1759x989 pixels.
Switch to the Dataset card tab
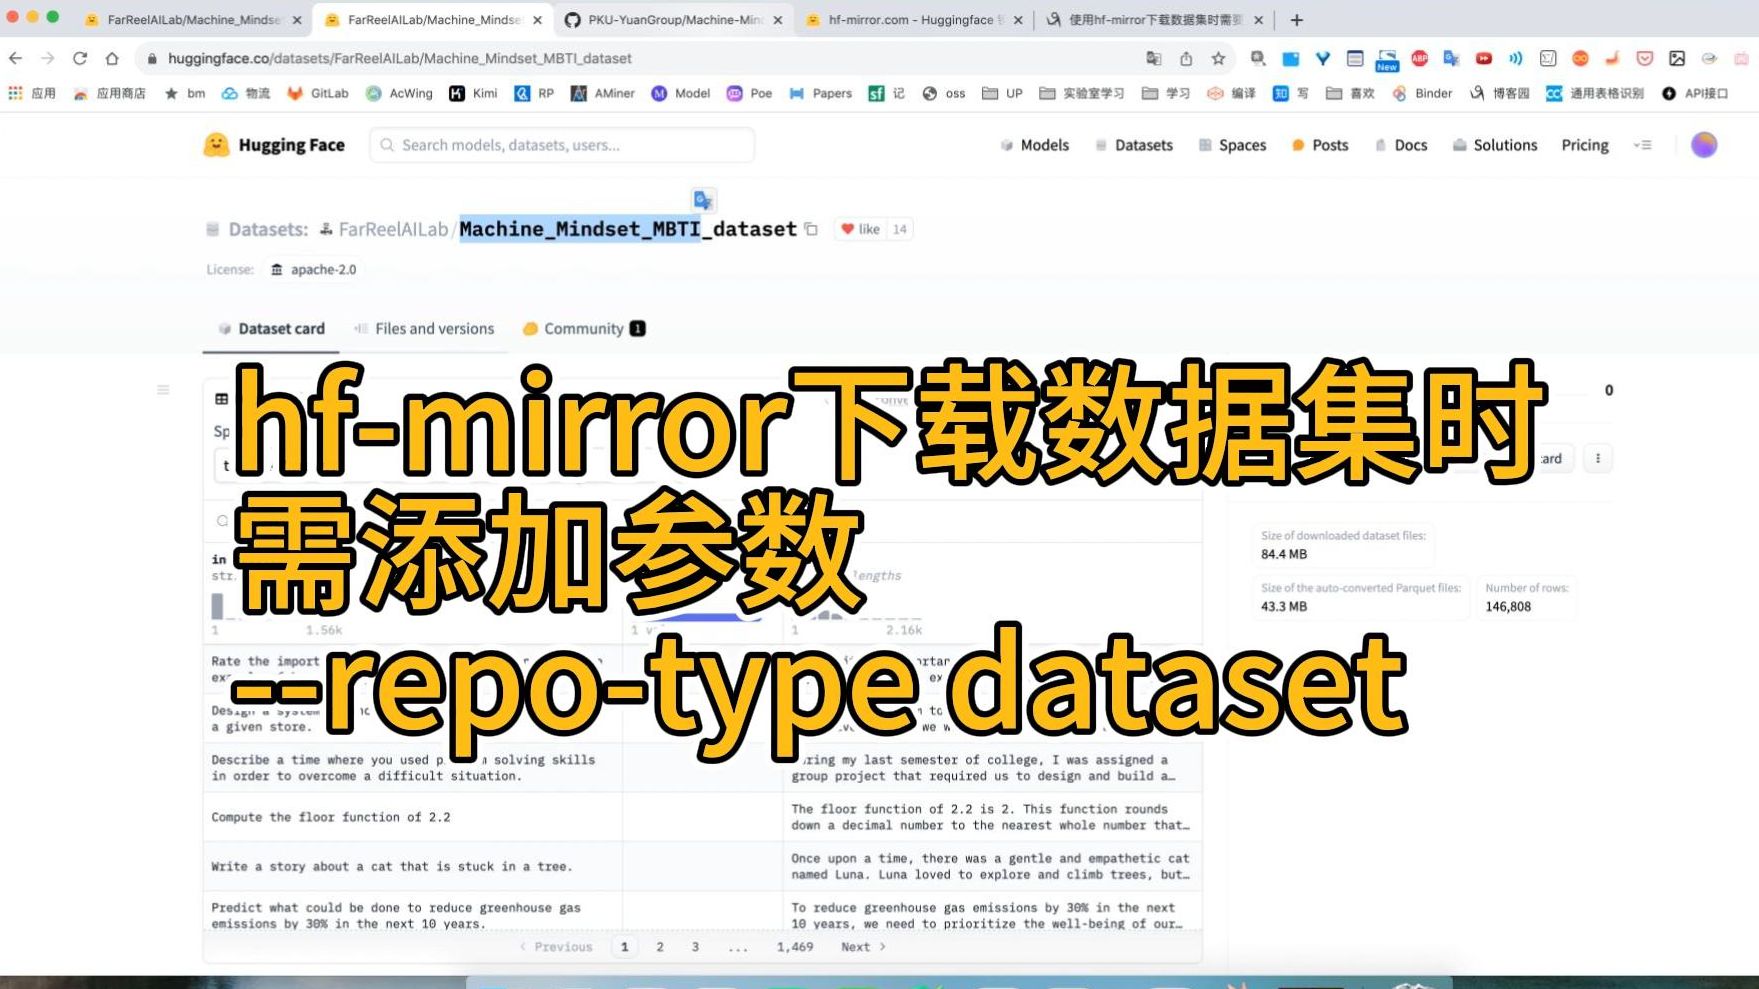click(272, 329)
